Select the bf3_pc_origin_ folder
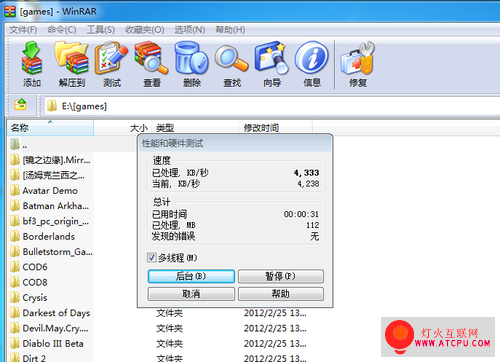The image size is (500, 362). coord(49,221)
